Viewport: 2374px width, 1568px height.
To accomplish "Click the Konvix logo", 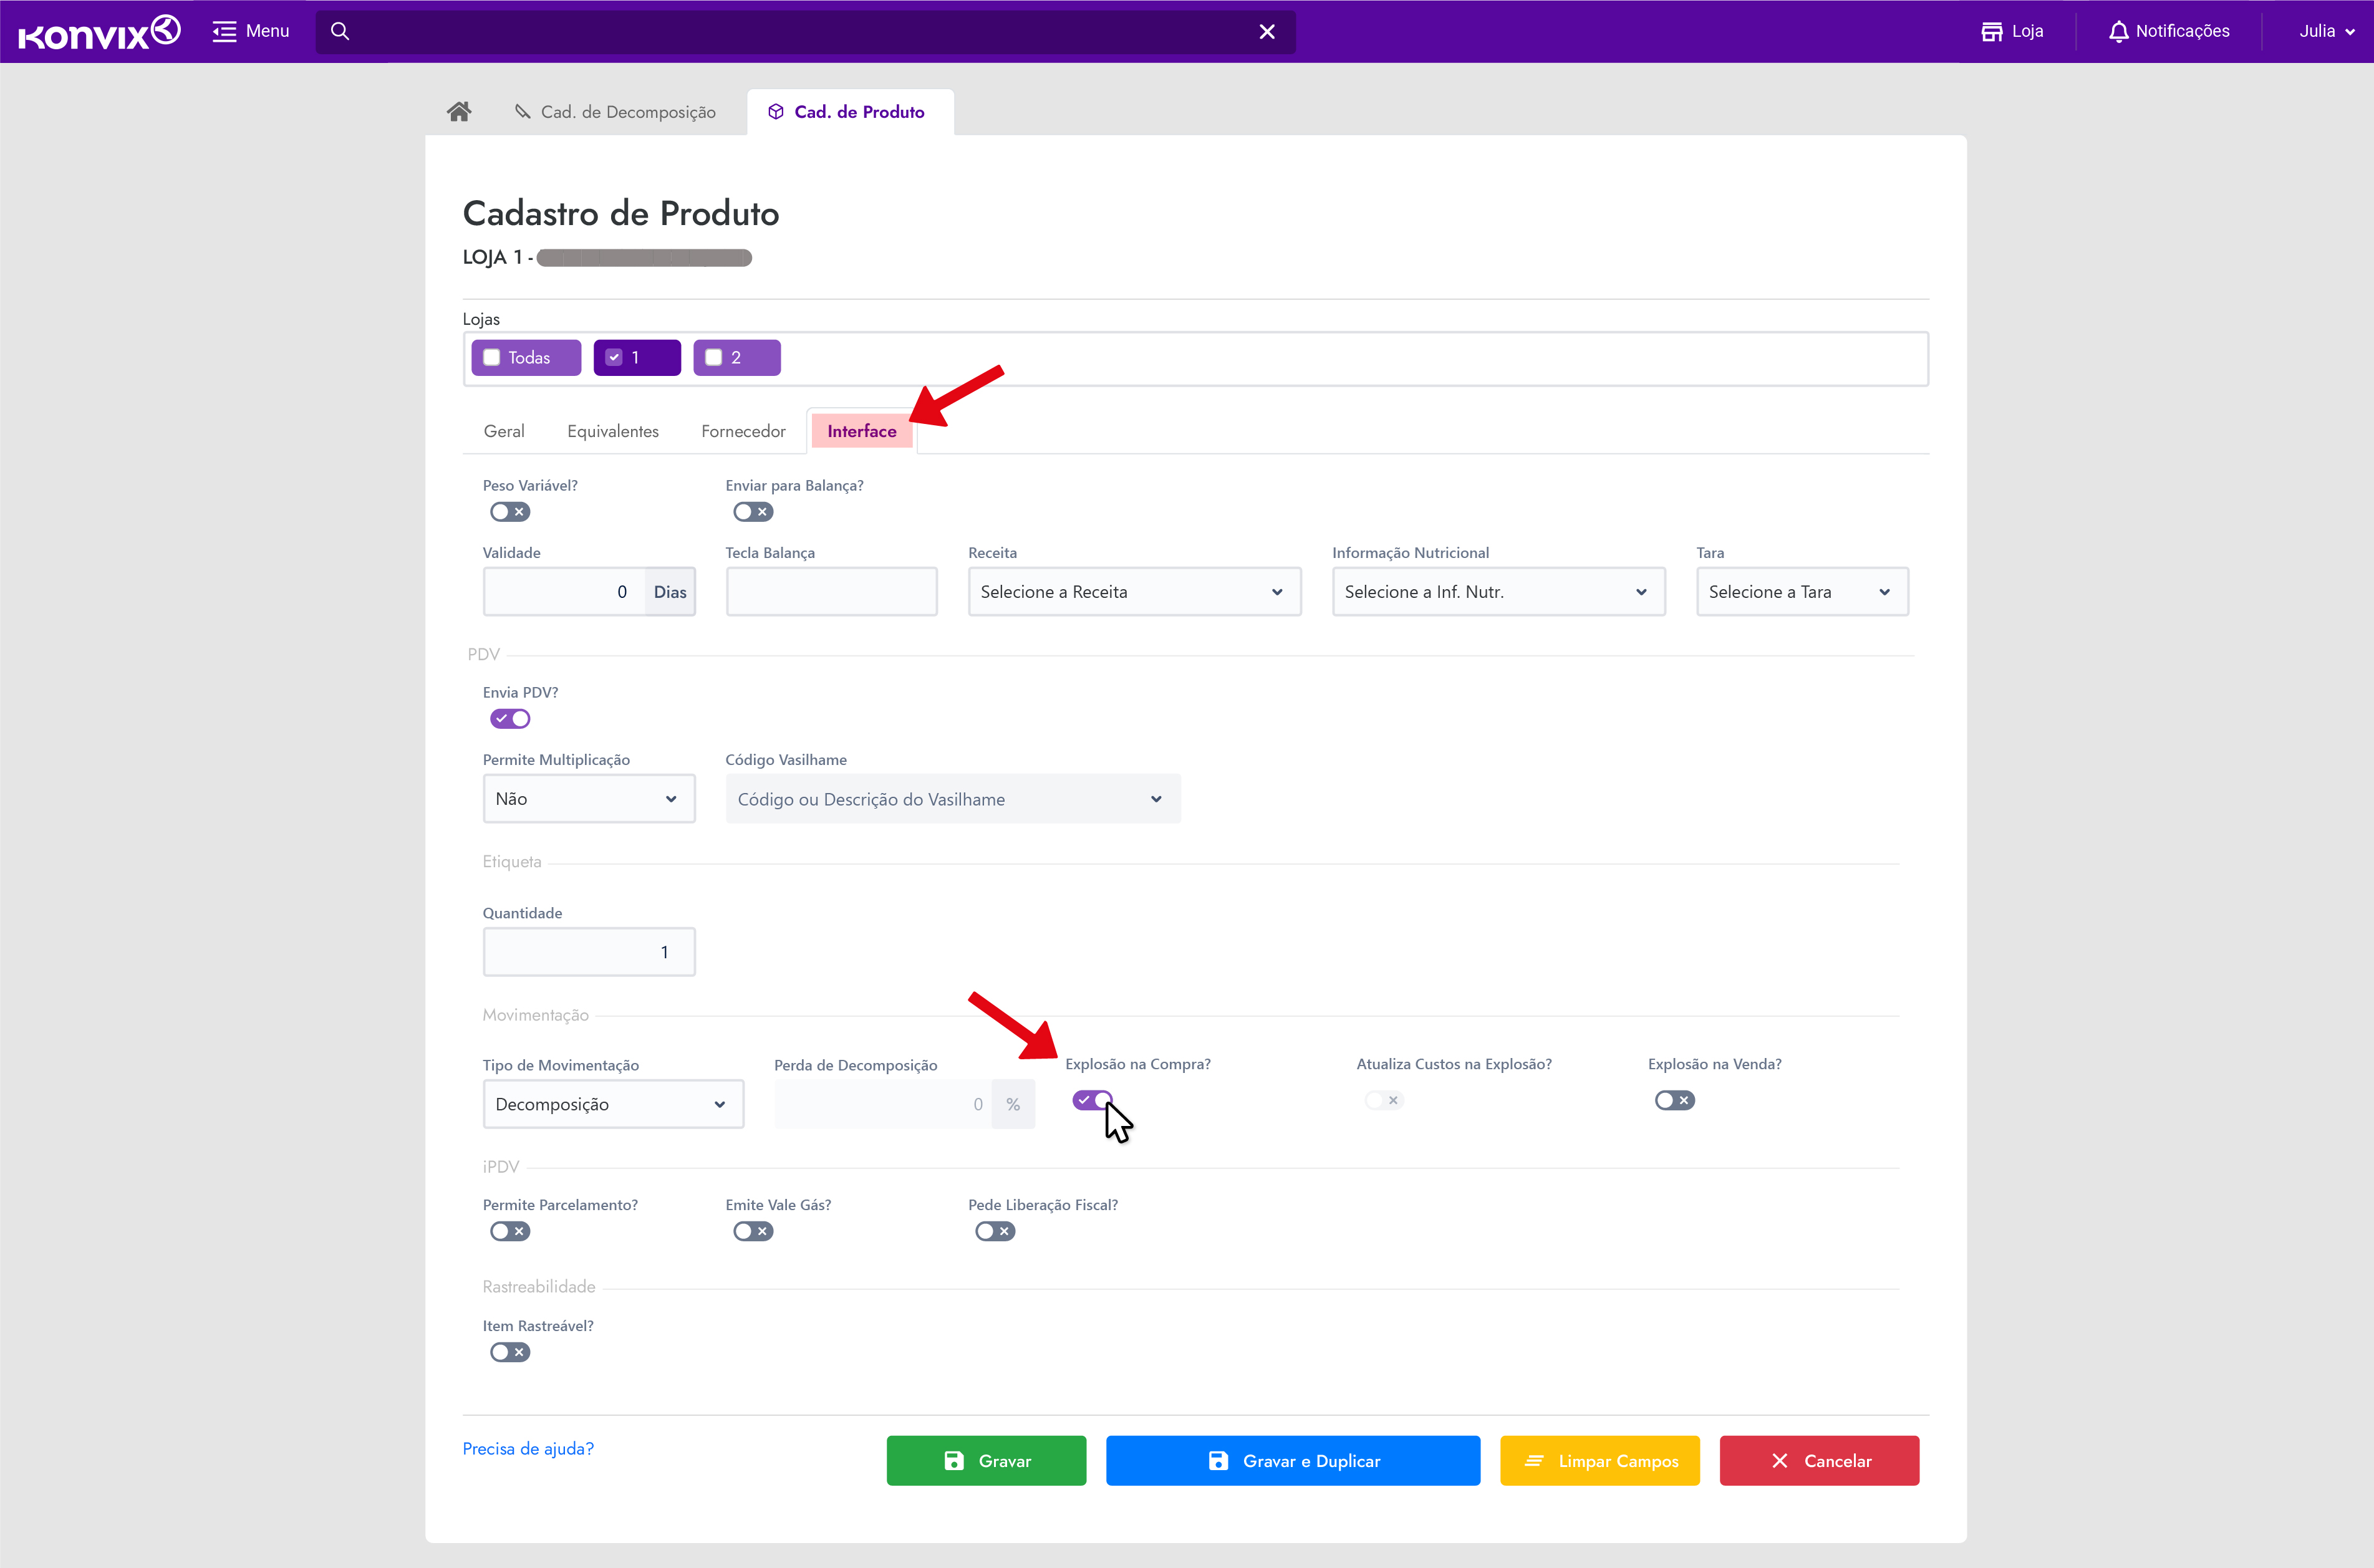I will coord(99,32).
